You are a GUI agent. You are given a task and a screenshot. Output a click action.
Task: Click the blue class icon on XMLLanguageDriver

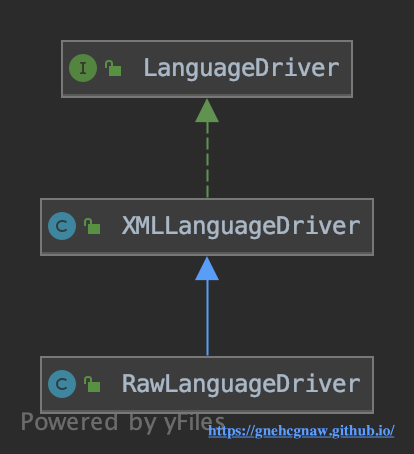point(62,226)
